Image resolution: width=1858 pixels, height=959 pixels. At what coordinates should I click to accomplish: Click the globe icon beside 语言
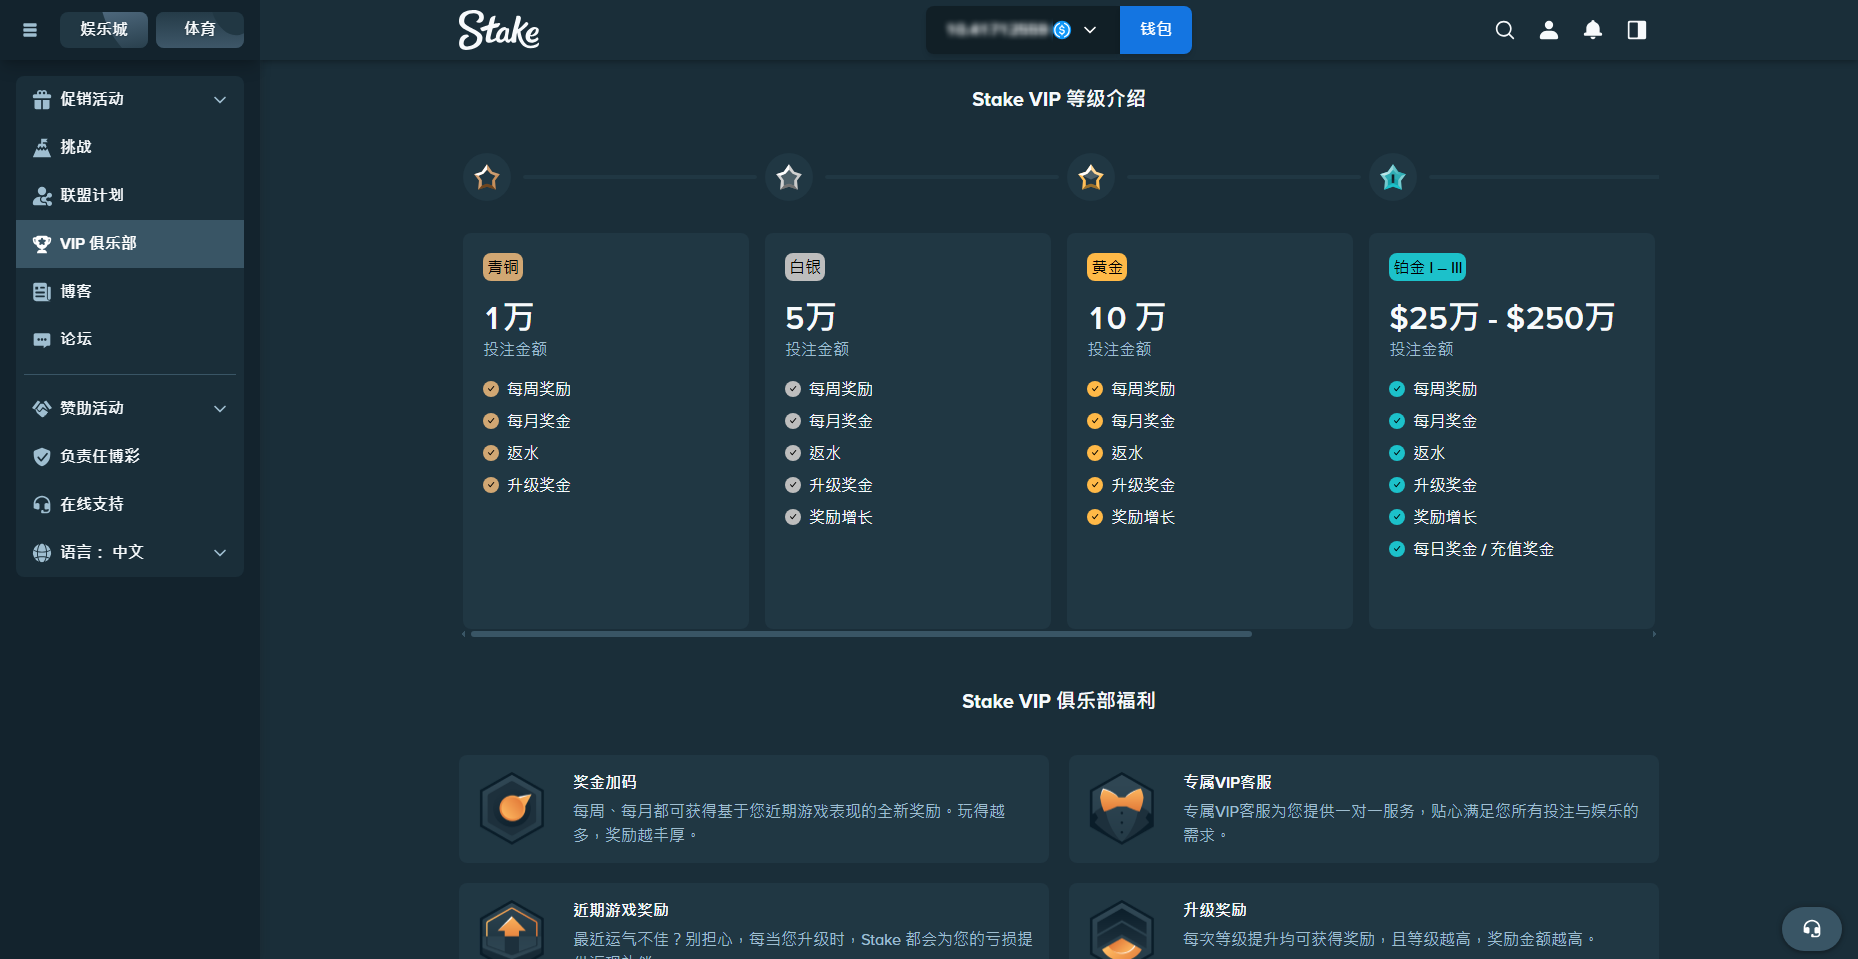point(42,552)
